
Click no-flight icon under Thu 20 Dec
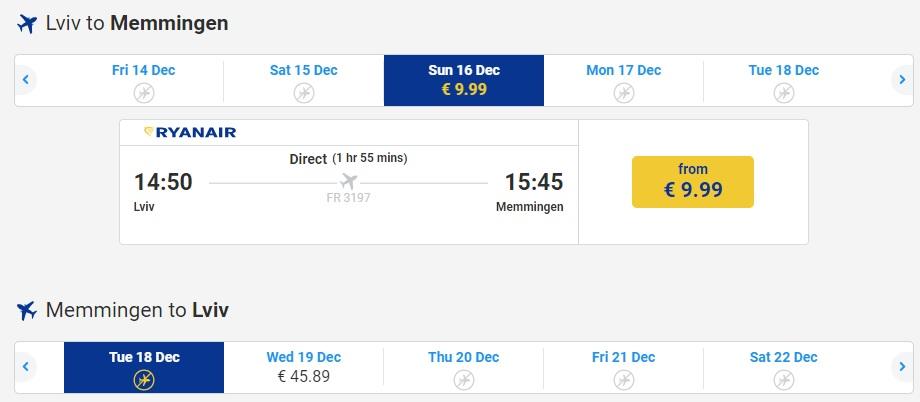pyautogui.click(x=464, y=380)
